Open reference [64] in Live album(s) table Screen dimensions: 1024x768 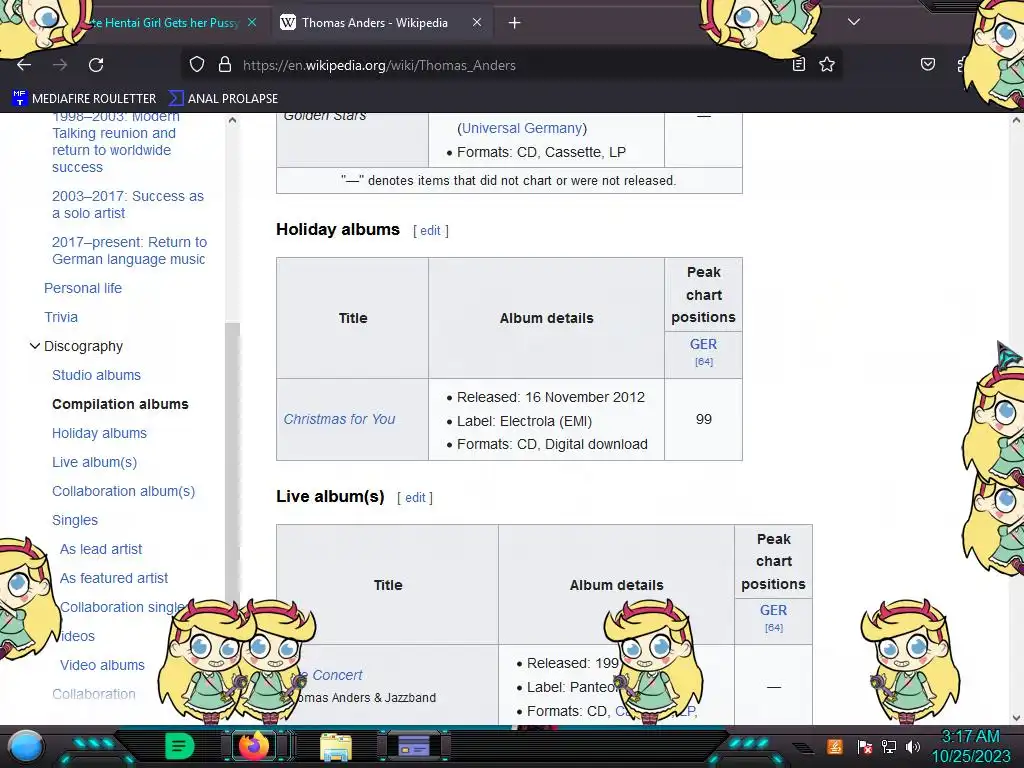pos(773,628)
